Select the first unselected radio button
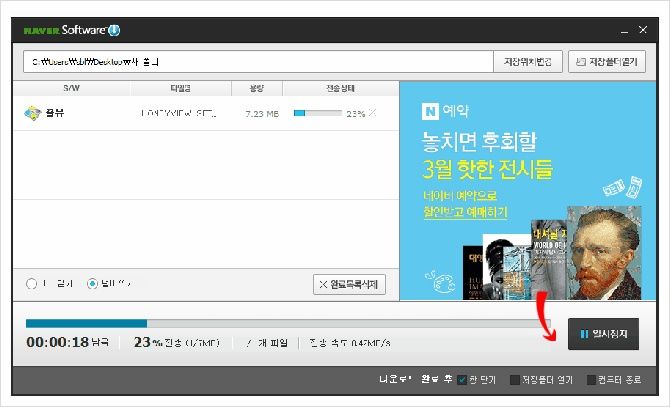Image resolution: width=670 pixels, height=407 pixels. pyautogui.click(x=31, y=284)
